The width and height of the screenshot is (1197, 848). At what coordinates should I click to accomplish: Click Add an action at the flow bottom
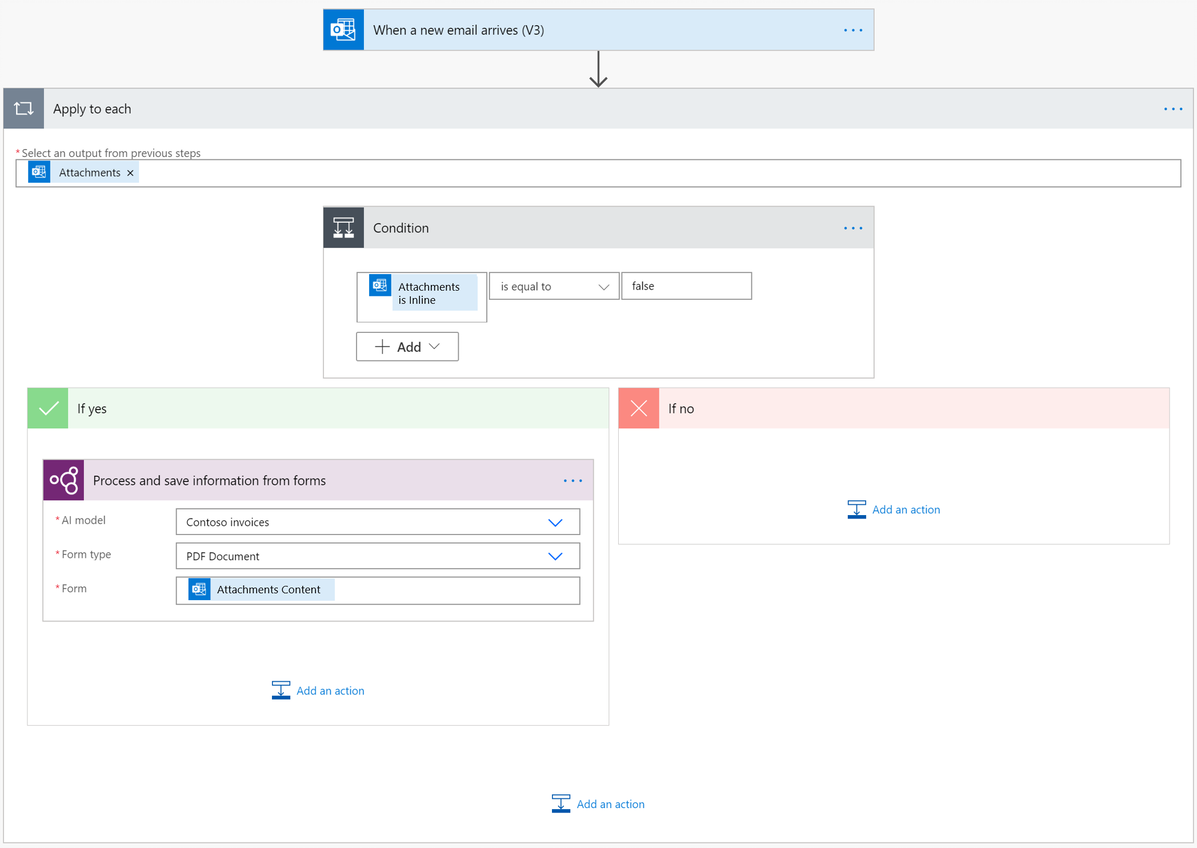pos(597,803)
